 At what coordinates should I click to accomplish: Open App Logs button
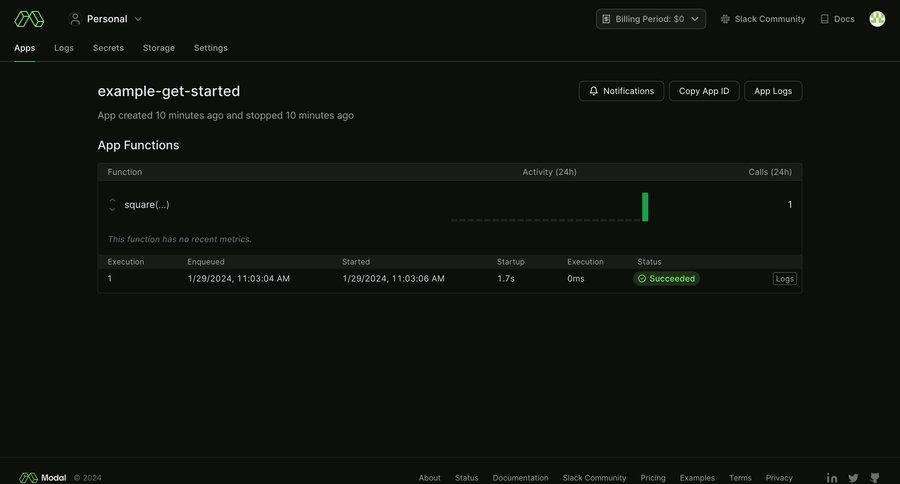pyautogui.click(x=772, y=91)
